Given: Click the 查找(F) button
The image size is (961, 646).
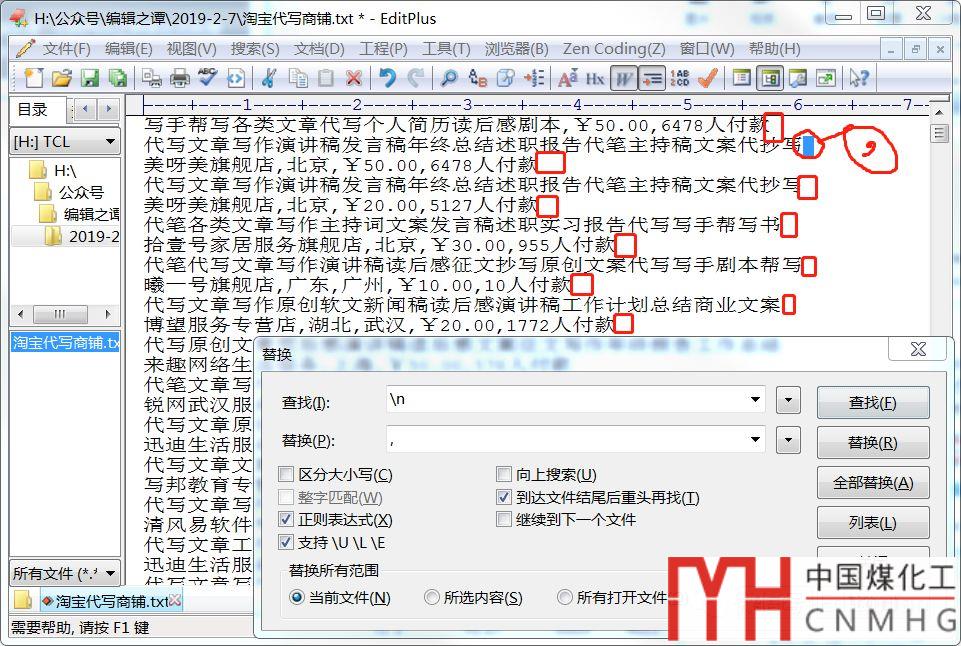Looking at the screenshot, I should pos(873,403).
